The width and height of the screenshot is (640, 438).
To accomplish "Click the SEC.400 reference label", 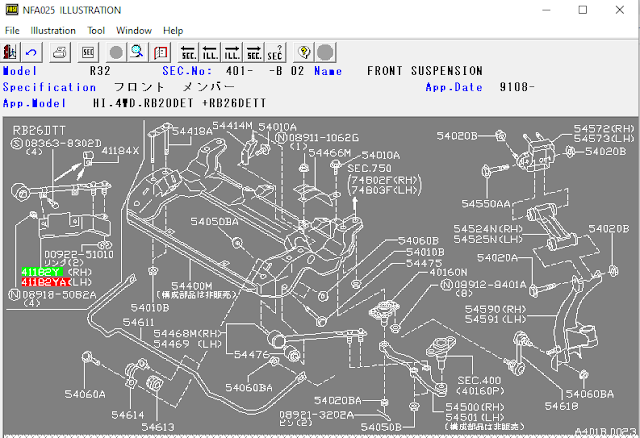I will [x=479, y=380].
